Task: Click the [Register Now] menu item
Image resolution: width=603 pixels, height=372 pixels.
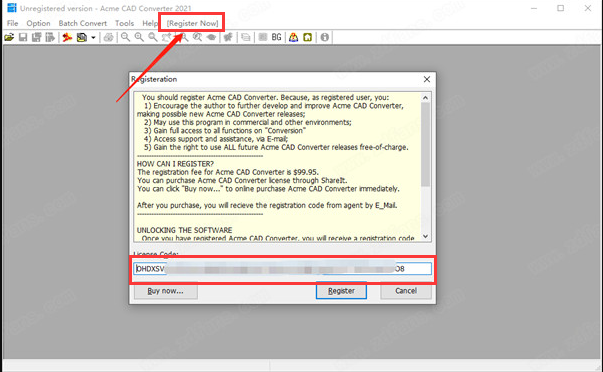Action: [x=192, y=23]
